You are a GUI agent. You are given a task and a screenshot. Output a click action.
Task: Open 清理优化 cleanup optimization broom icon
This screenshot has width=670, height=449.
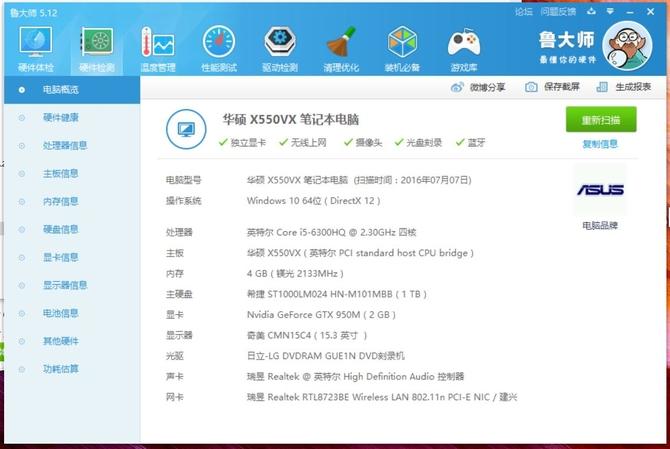[341, 49]
